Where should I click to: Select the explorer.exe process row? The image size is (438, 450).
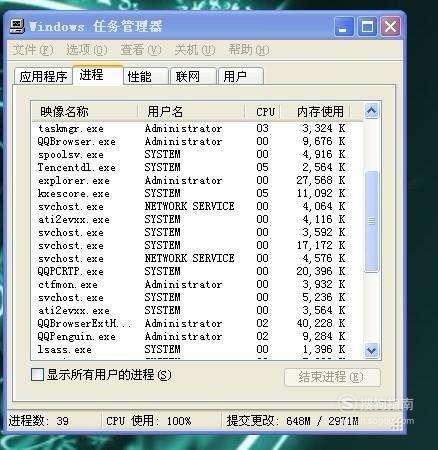pos(197,180)
